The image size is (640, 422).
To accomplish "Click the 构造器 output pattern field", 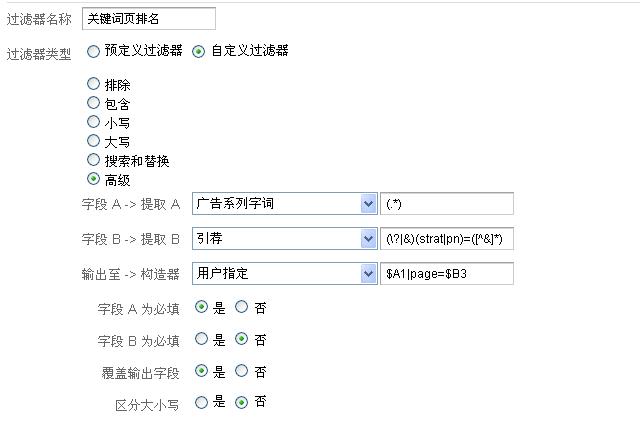I will point(447,273).
